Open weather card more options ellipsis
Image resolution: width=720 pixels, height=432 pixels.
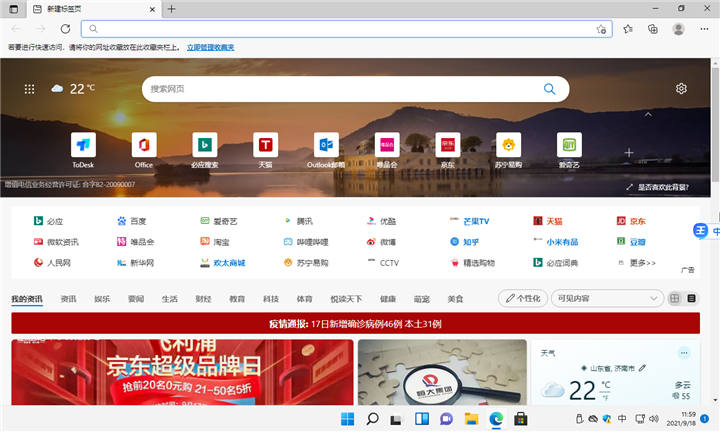pos(684,353)
